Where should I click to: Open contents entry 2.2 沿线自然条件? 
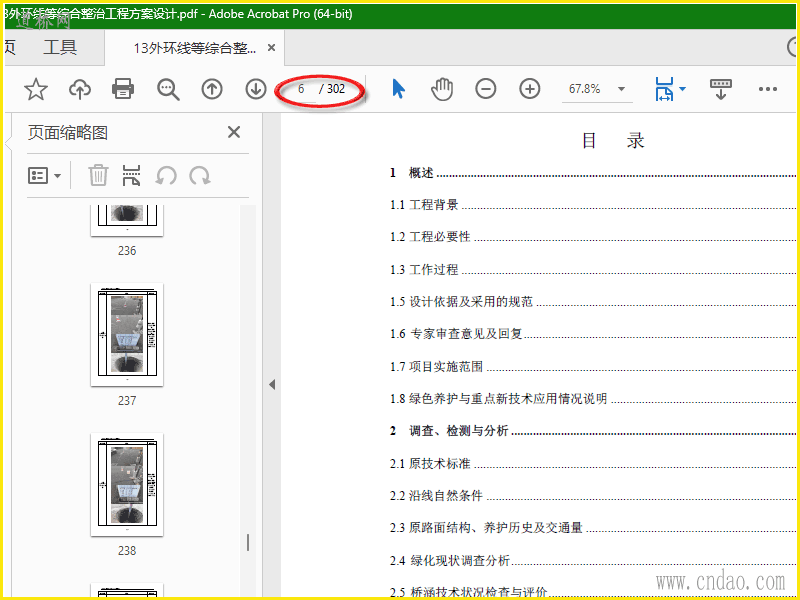click(x=437, y=495)
